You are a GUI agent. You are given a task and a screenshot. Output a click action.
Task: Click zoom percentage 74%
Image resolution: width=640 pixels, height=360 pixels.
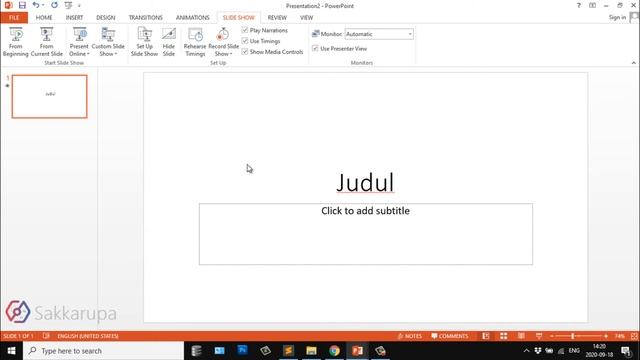point(620,336)
